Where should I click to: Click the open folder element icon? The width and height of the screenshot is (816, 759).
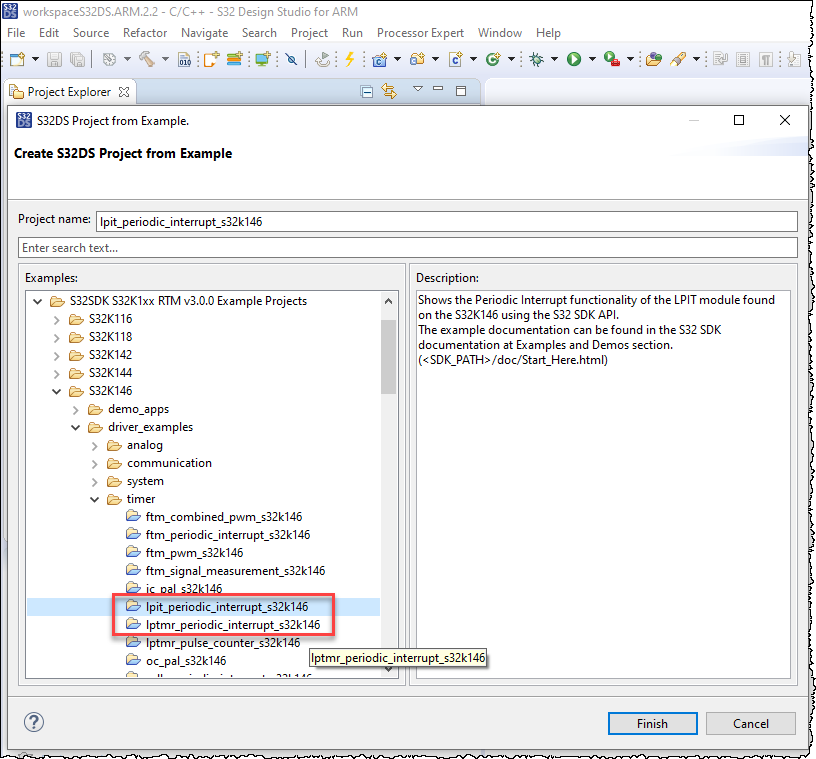pos(654,59)
